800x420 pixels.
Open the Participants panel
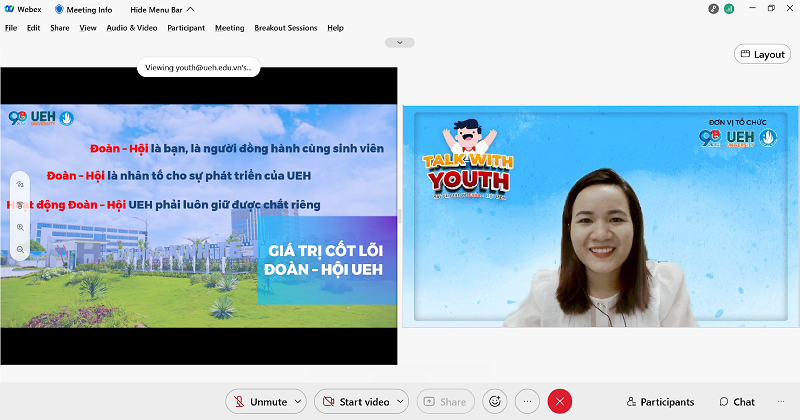(660, 402)
